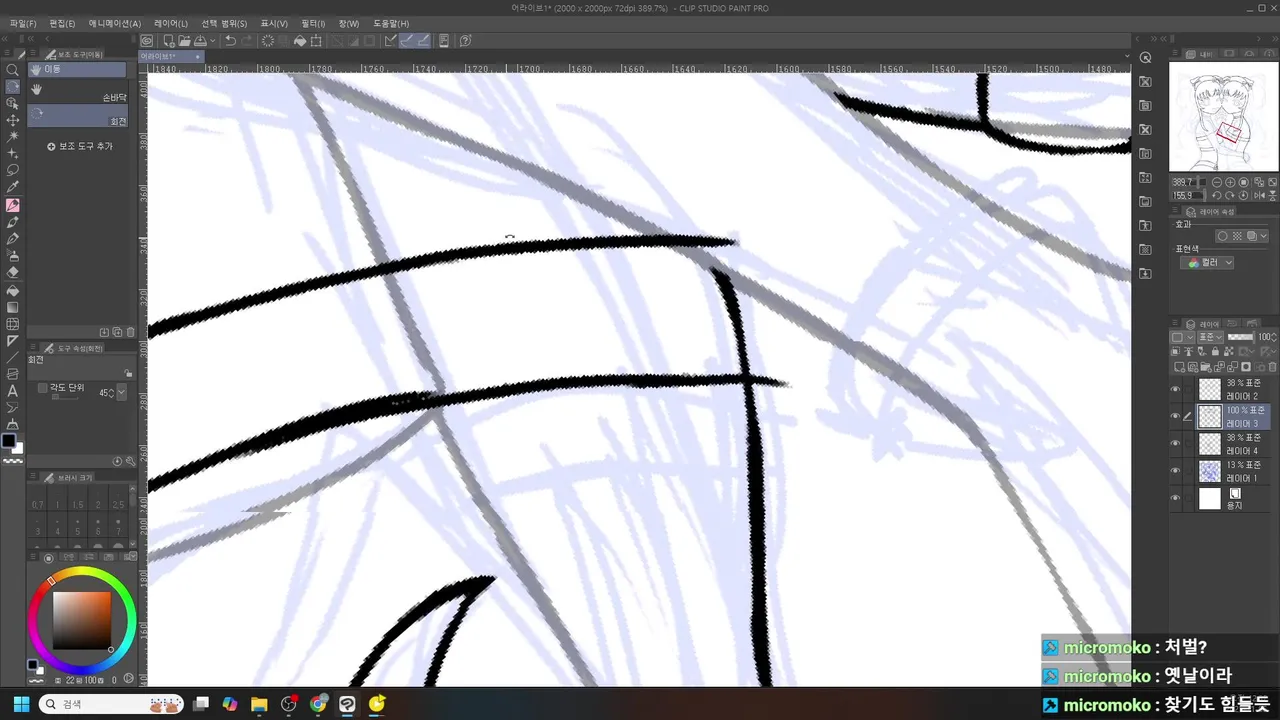The height and width of the screenshot is (720, 1280).
Task: Select the Eyedropper tool
Action: 13,187
